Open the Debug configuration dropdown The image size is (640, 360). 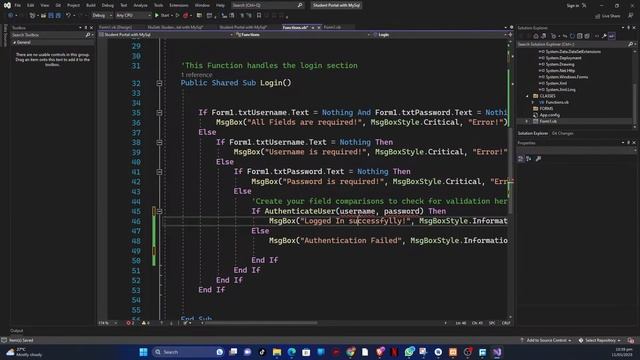(102, 16)
